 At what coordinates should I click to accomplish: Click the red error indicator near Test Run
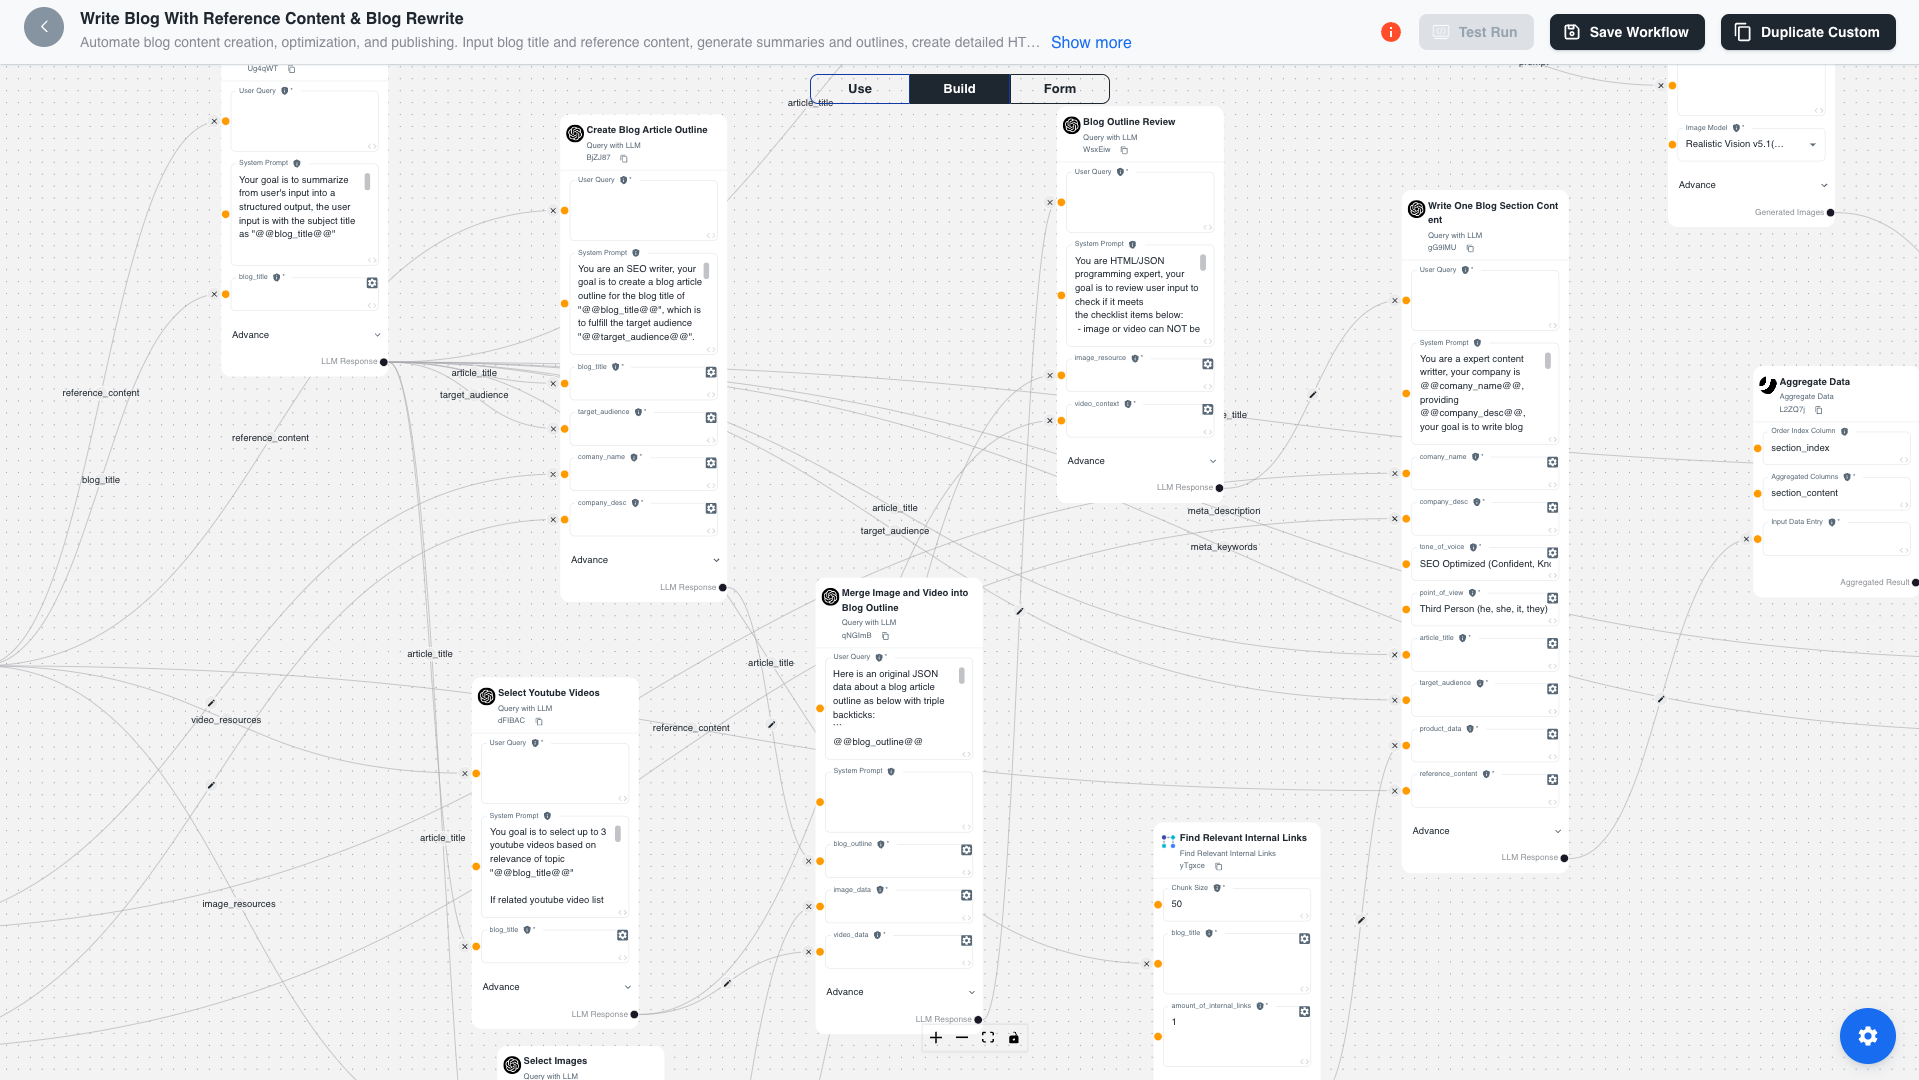pyautogui.click(x=1390, y=31)
